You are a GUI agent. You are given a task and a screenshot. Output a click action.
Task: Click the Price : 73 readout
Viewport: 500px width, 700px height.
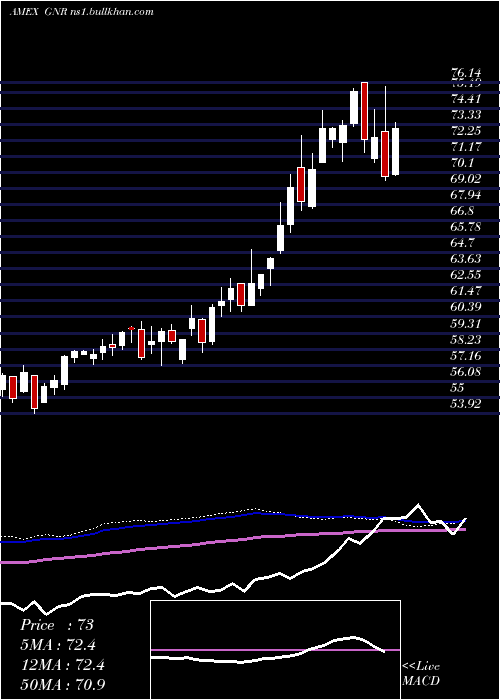coord(57,625)
